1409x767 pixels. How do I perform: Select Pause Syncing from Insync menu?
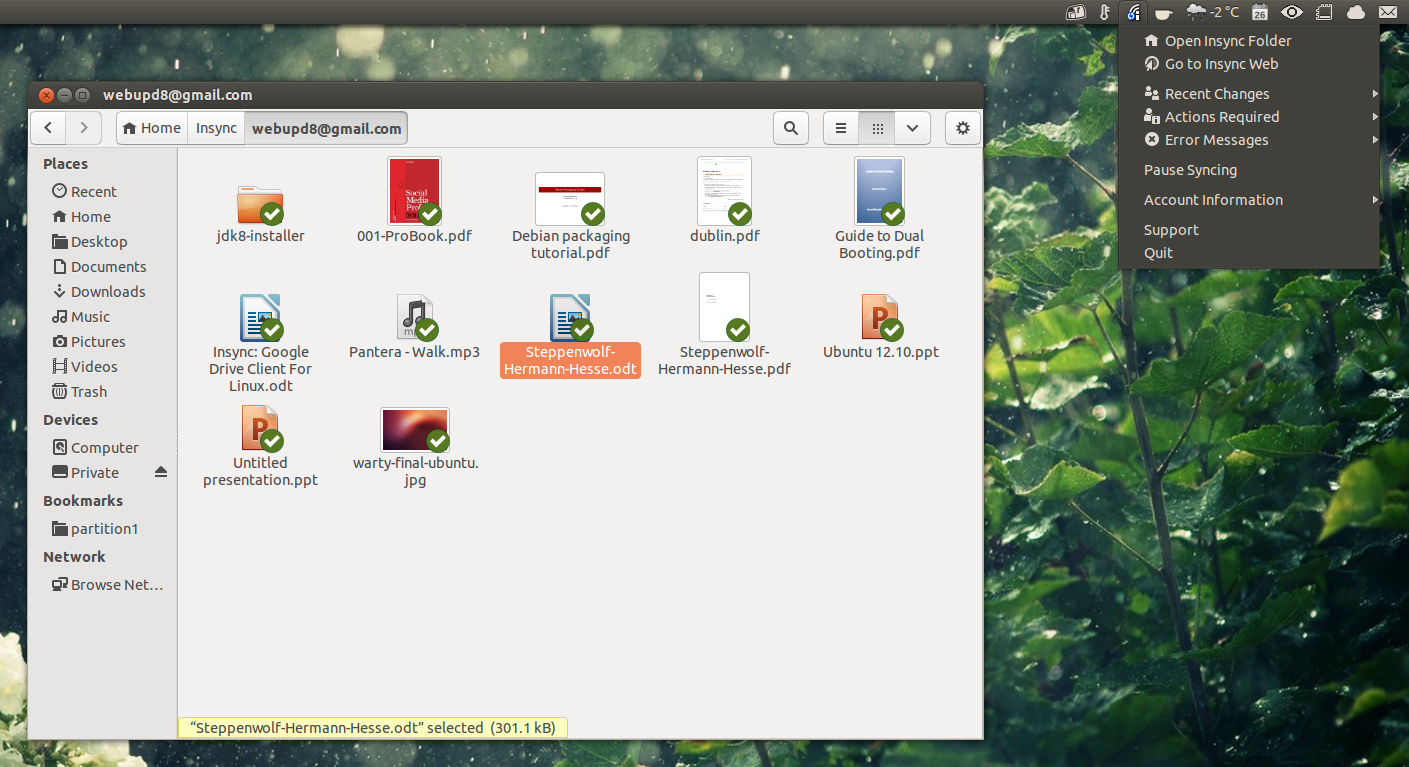(1190, 170)
